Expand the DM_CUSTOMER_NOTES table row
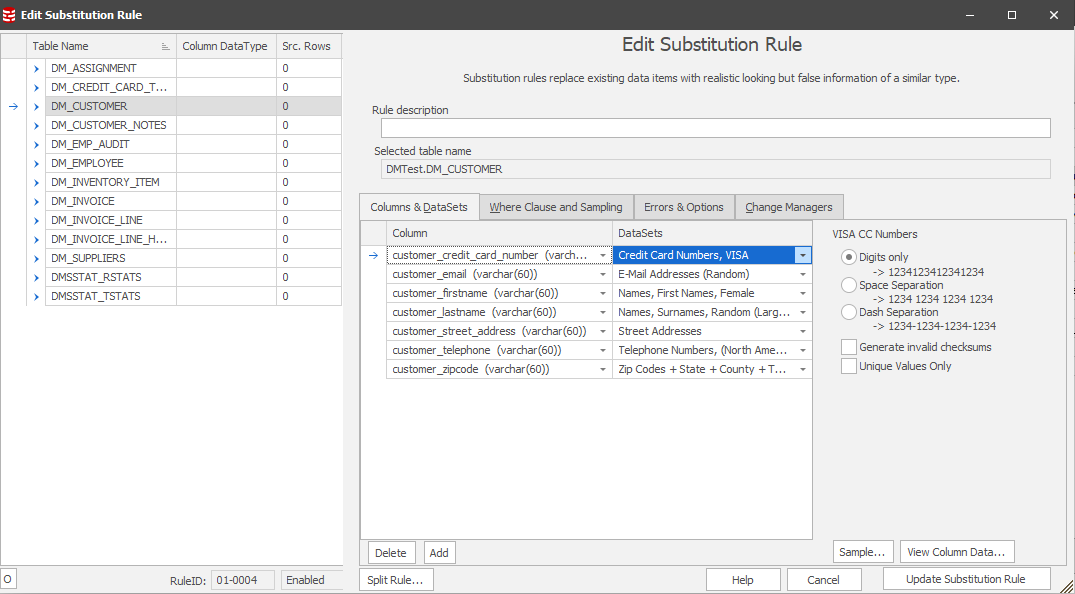 [37, 125]
